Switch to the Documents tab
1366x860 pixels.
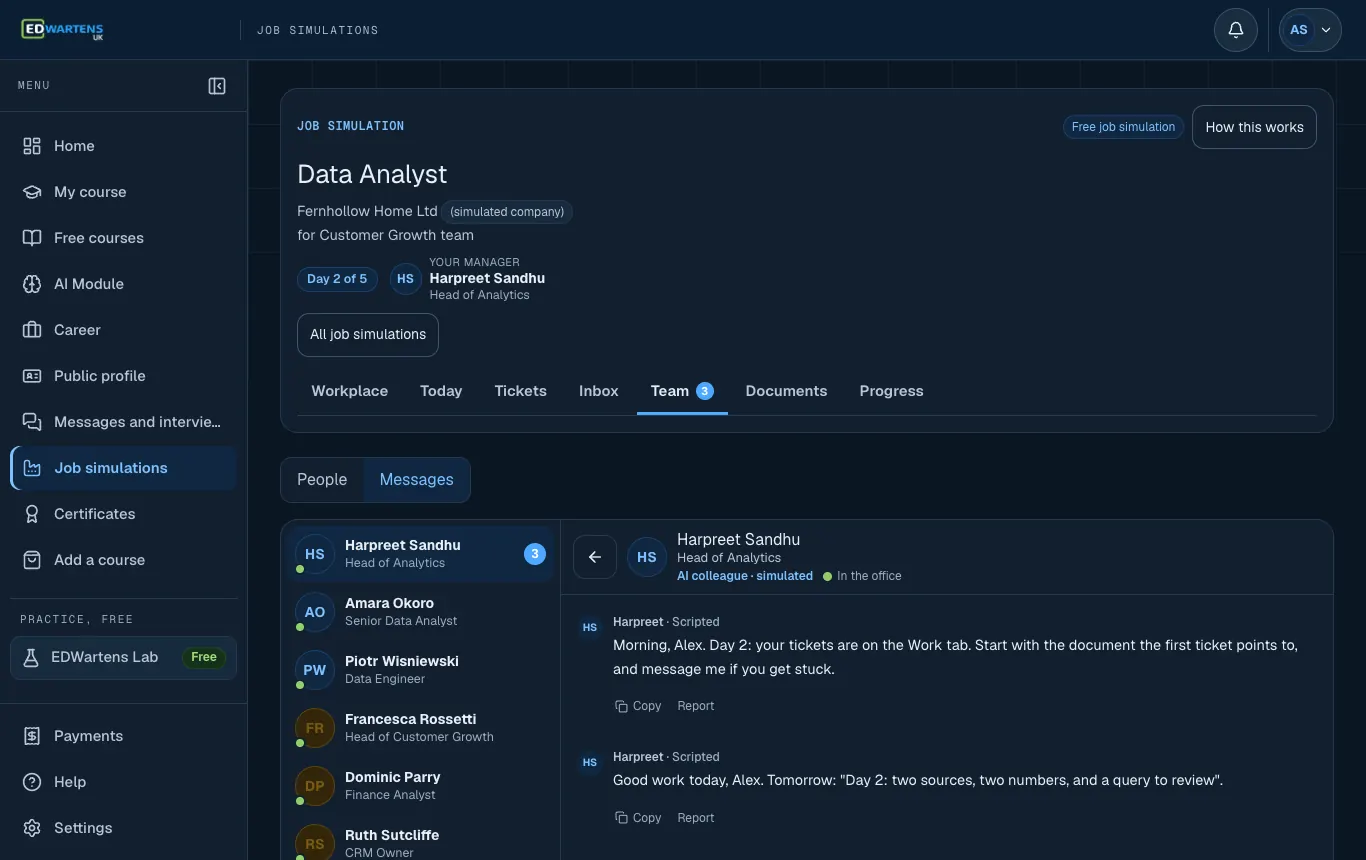[x=786, y=391]
